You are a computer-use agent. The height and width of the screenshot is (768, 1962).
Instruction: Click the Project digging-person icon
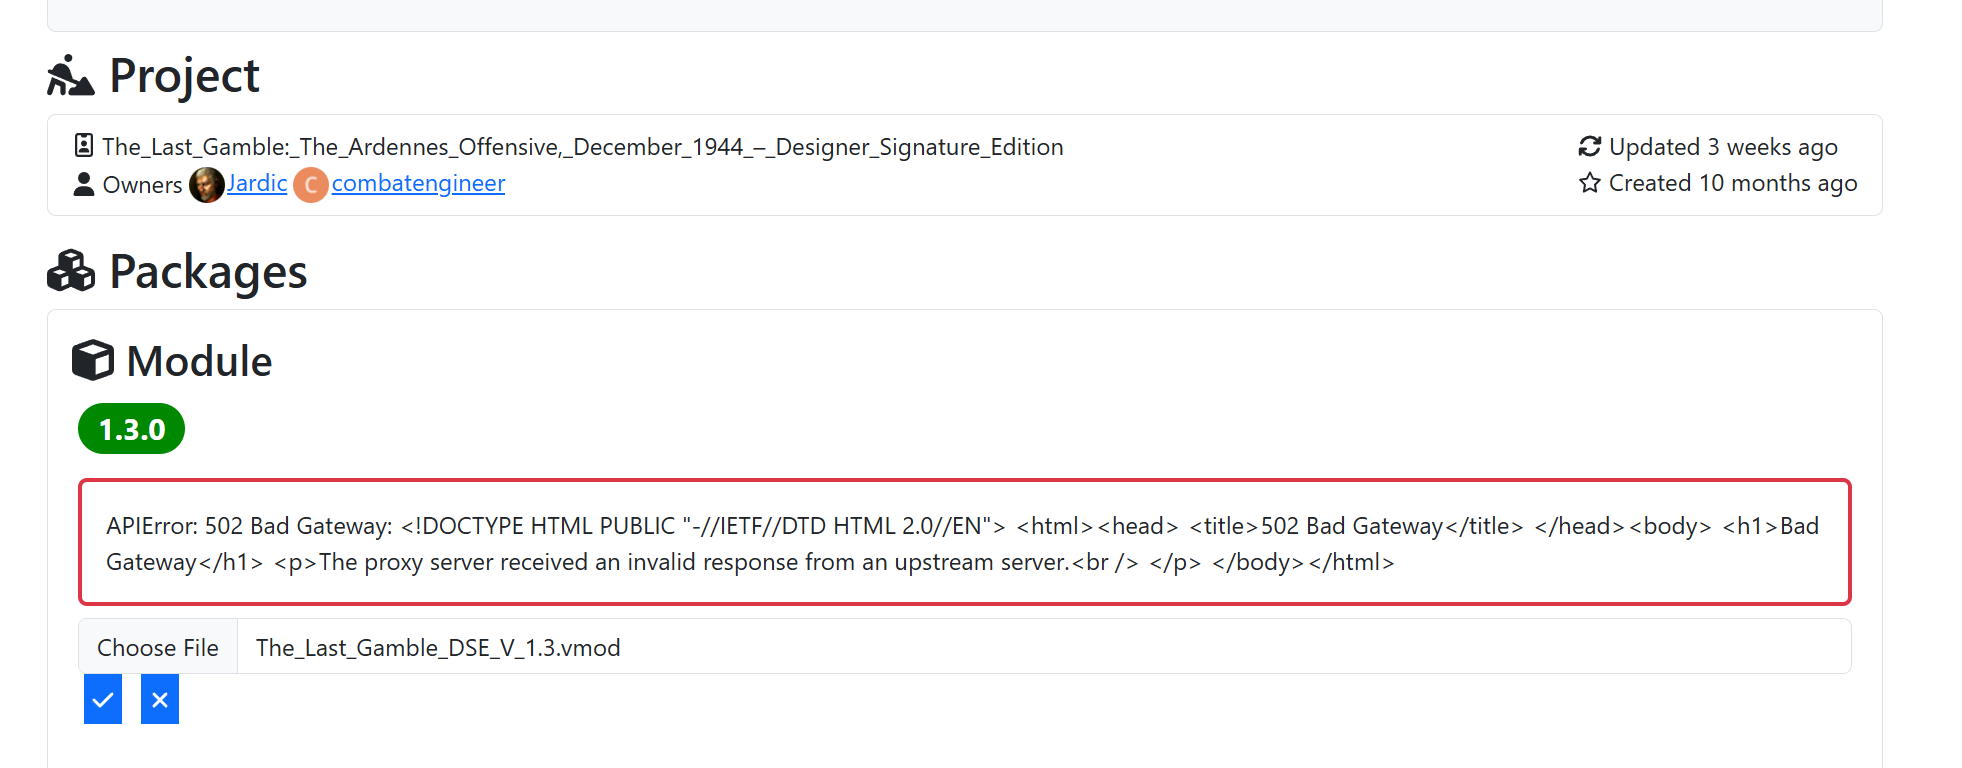tap(70, 76)
